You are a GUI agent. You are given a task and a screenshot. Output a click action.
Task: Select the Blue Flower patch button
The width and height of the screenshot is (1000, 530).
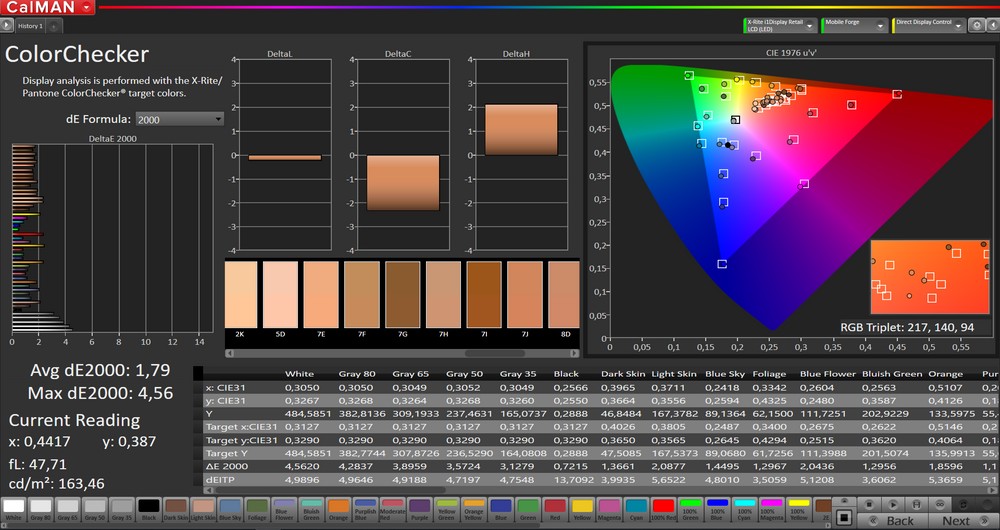point(284,510)
